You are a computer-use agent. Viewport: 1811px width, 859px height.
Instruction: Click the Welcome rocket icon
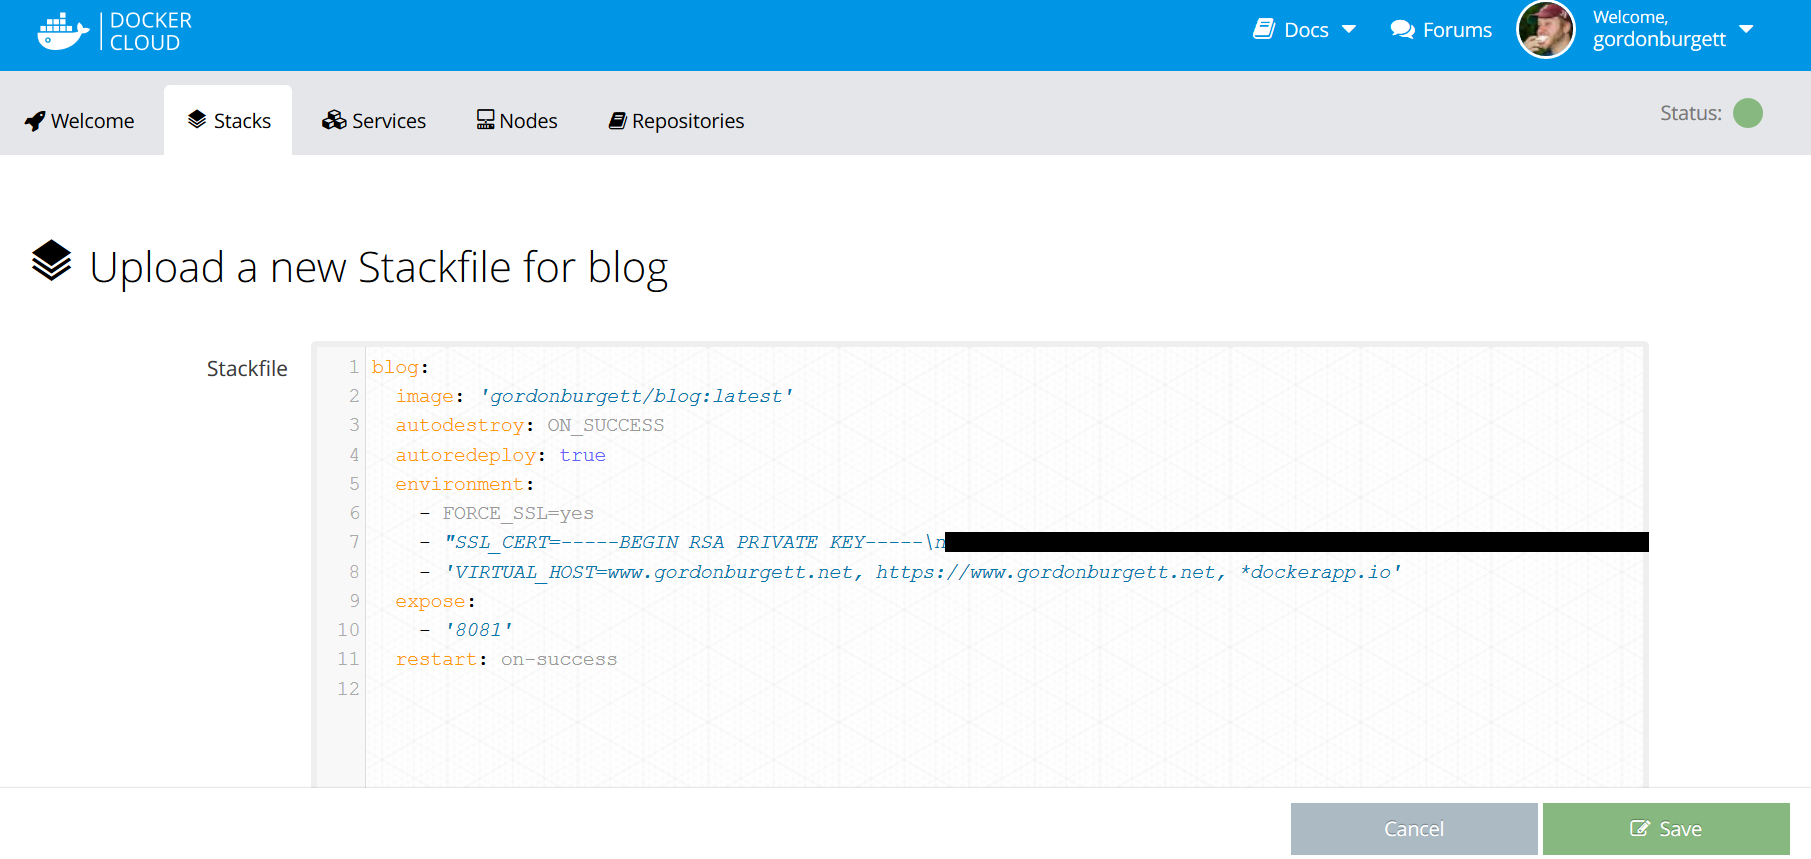click(x=35, y=121)
